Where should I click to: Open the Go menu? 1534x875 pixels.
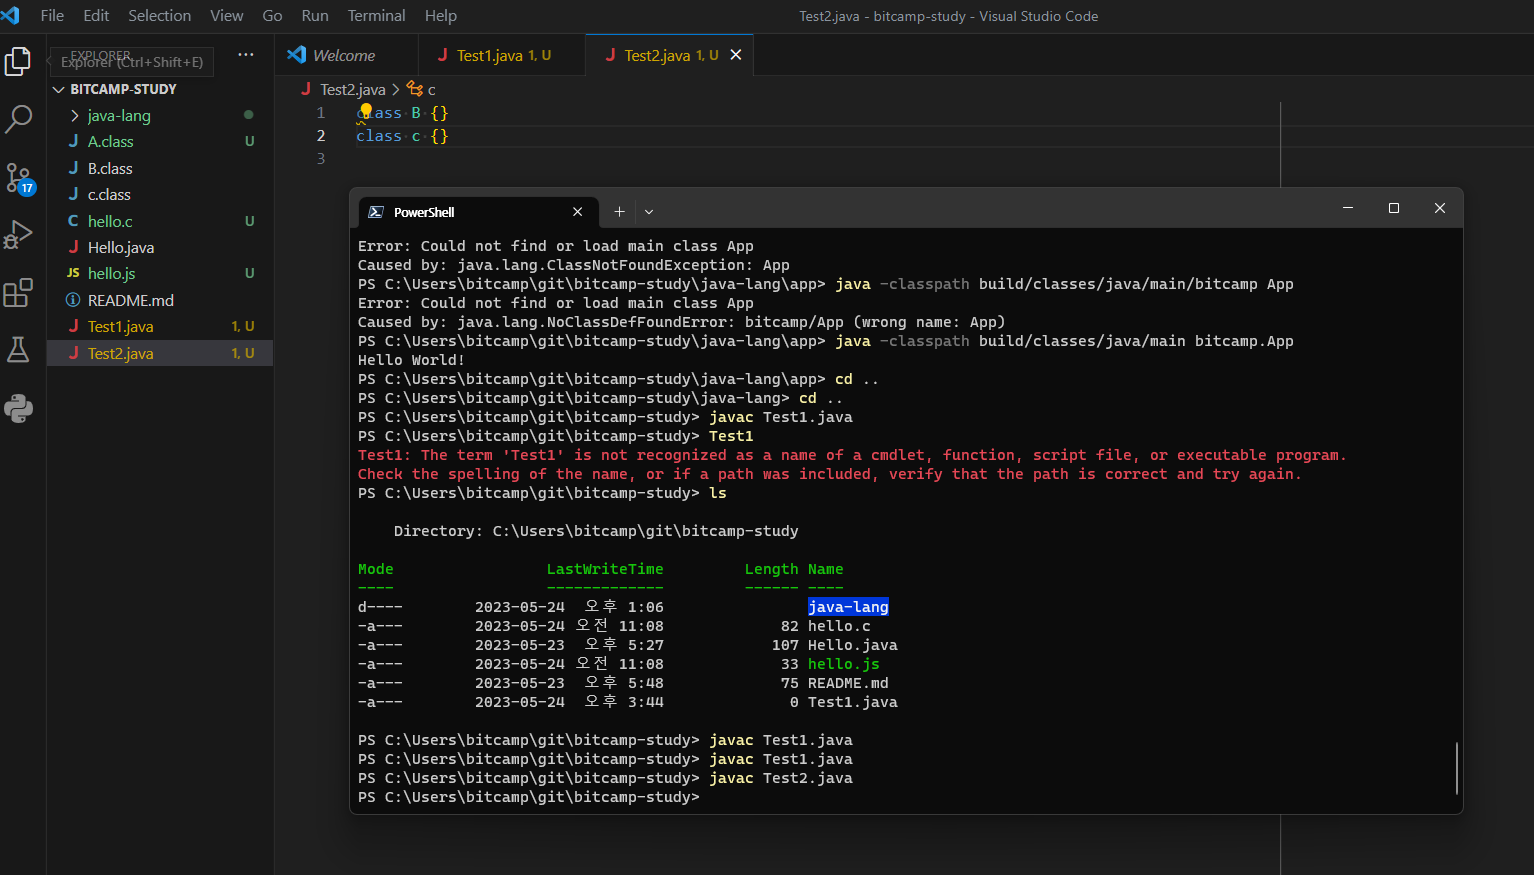click(x=272, y=16)
